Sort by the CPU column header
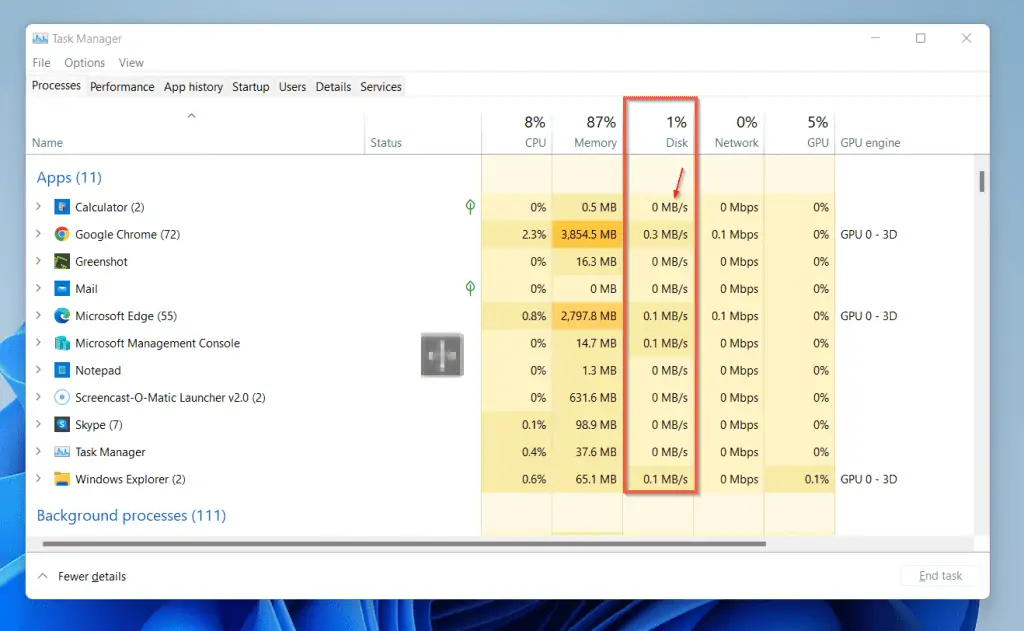Viewport: 1024px width, 631px height. click(x=517, y=131)
